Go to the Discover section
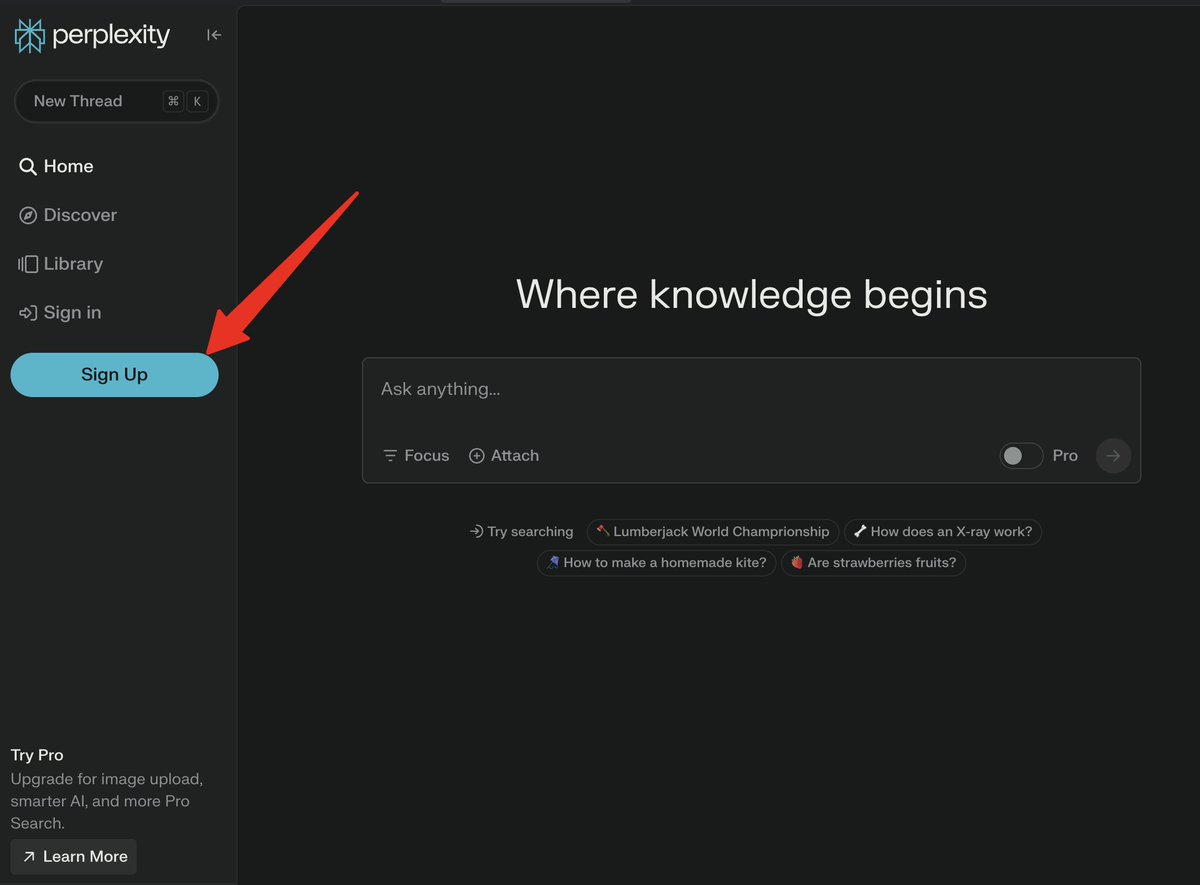 68,215
